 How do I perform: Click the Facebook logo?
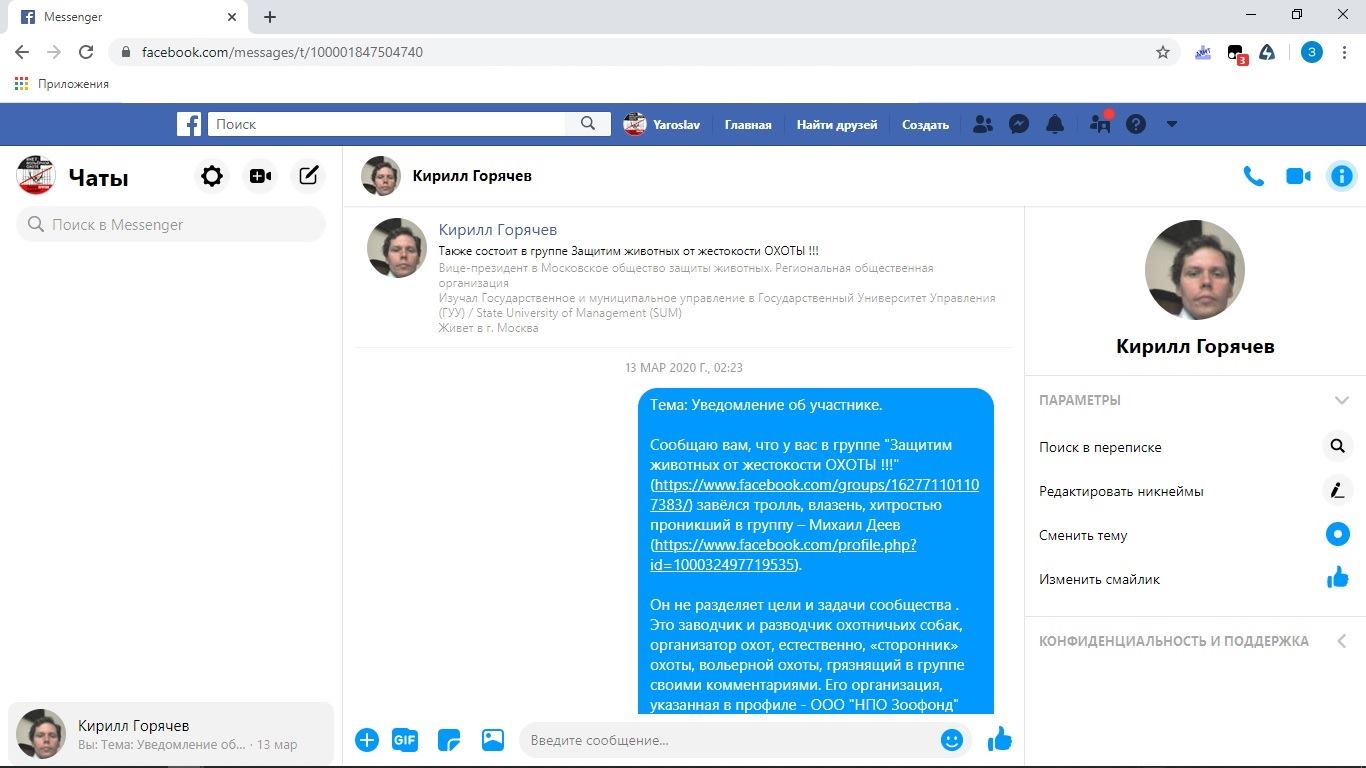pos(189,124)
